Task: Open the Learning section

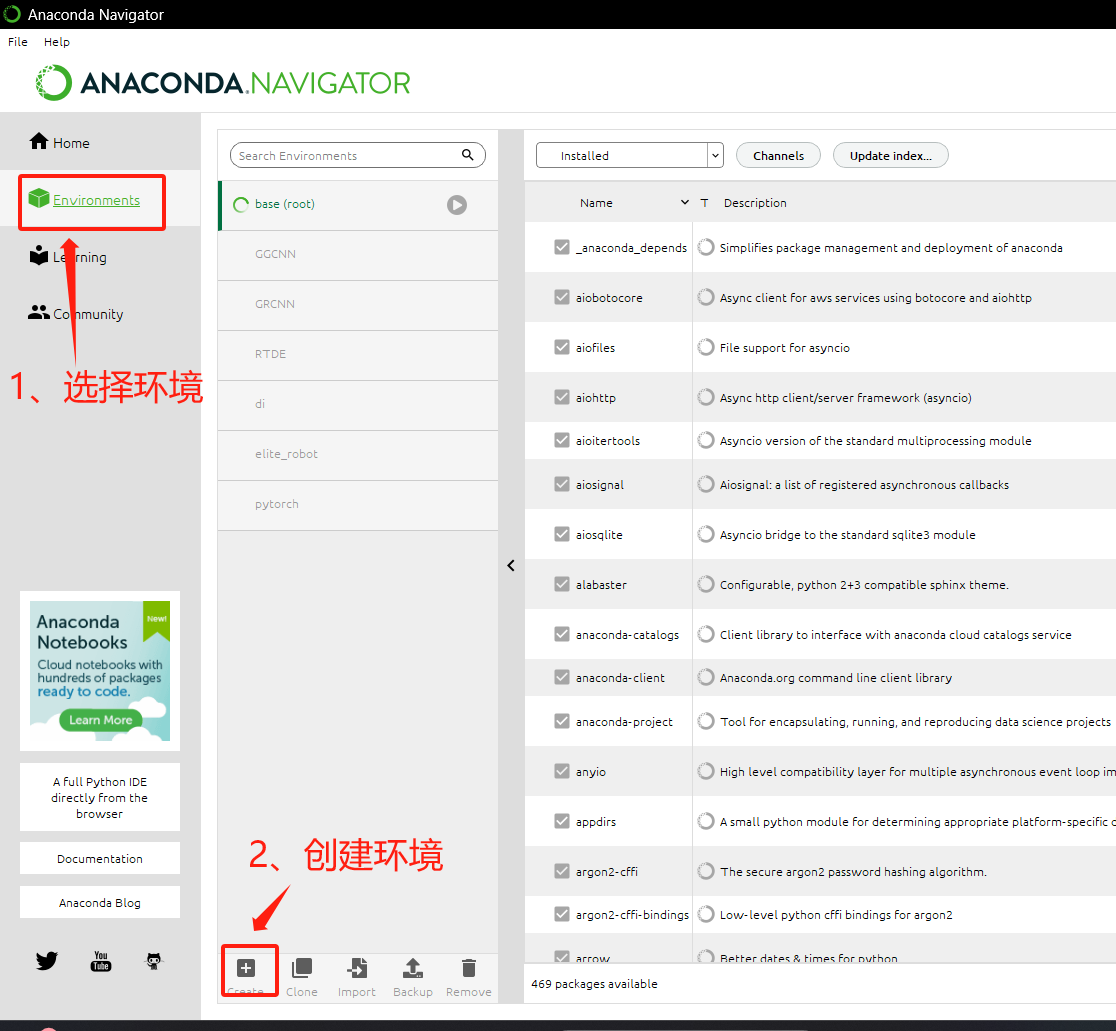Action: click(68, 256)
